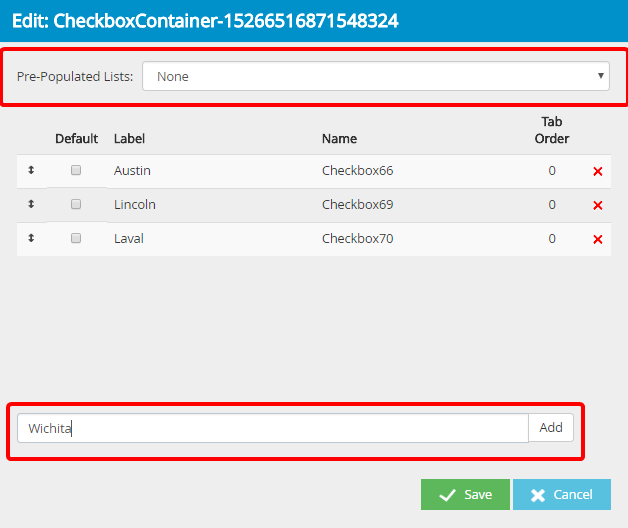Click the Checkbox69 name cell
The image size is (628, 528).
pos(358,205)
